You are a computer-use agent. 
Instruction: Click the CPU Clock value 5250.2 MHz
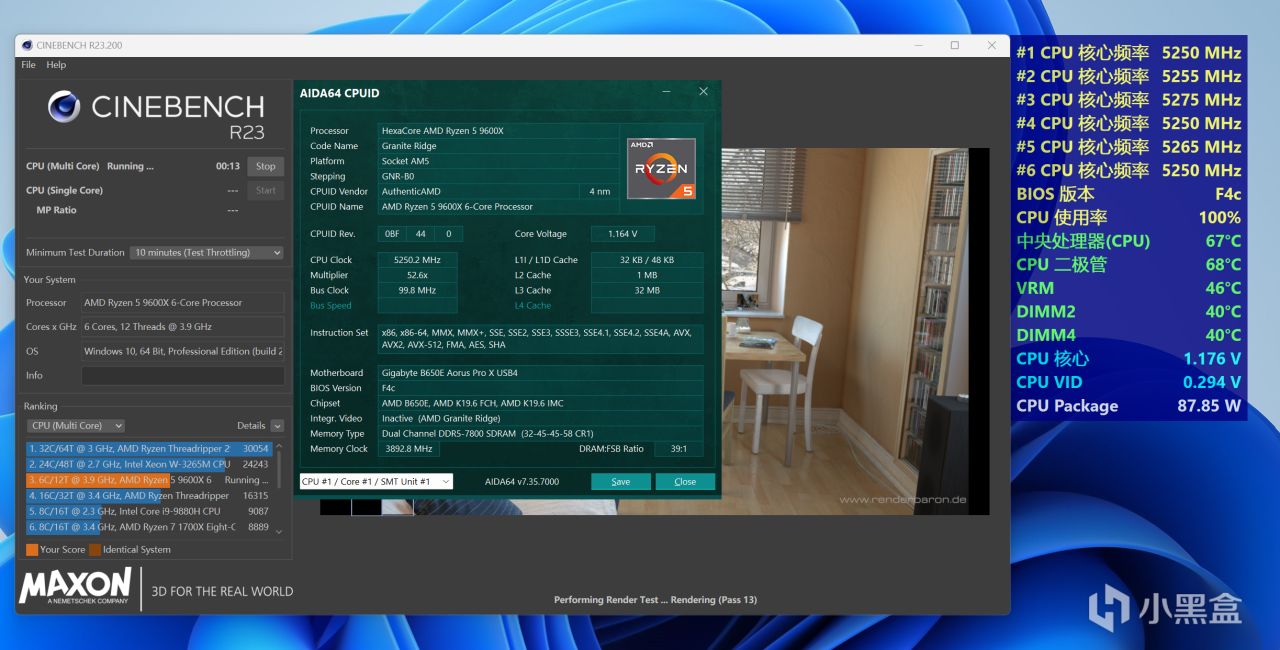point(417,260)
